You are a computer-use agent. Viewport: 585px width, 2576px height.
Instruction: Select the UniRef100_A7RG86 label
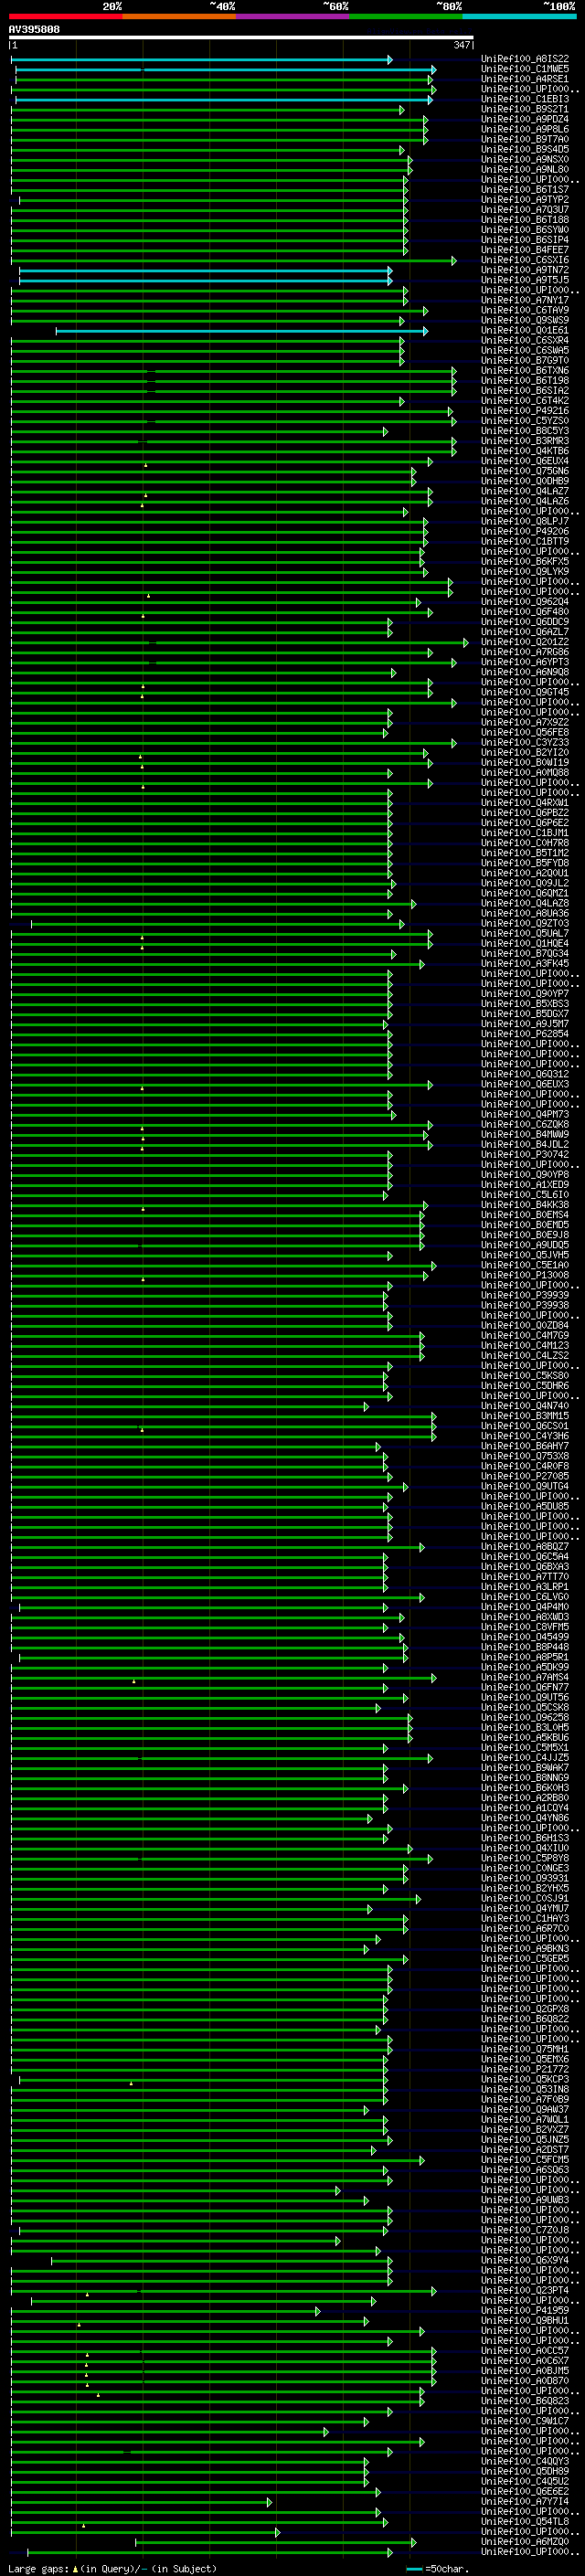[x=525, y=652]
